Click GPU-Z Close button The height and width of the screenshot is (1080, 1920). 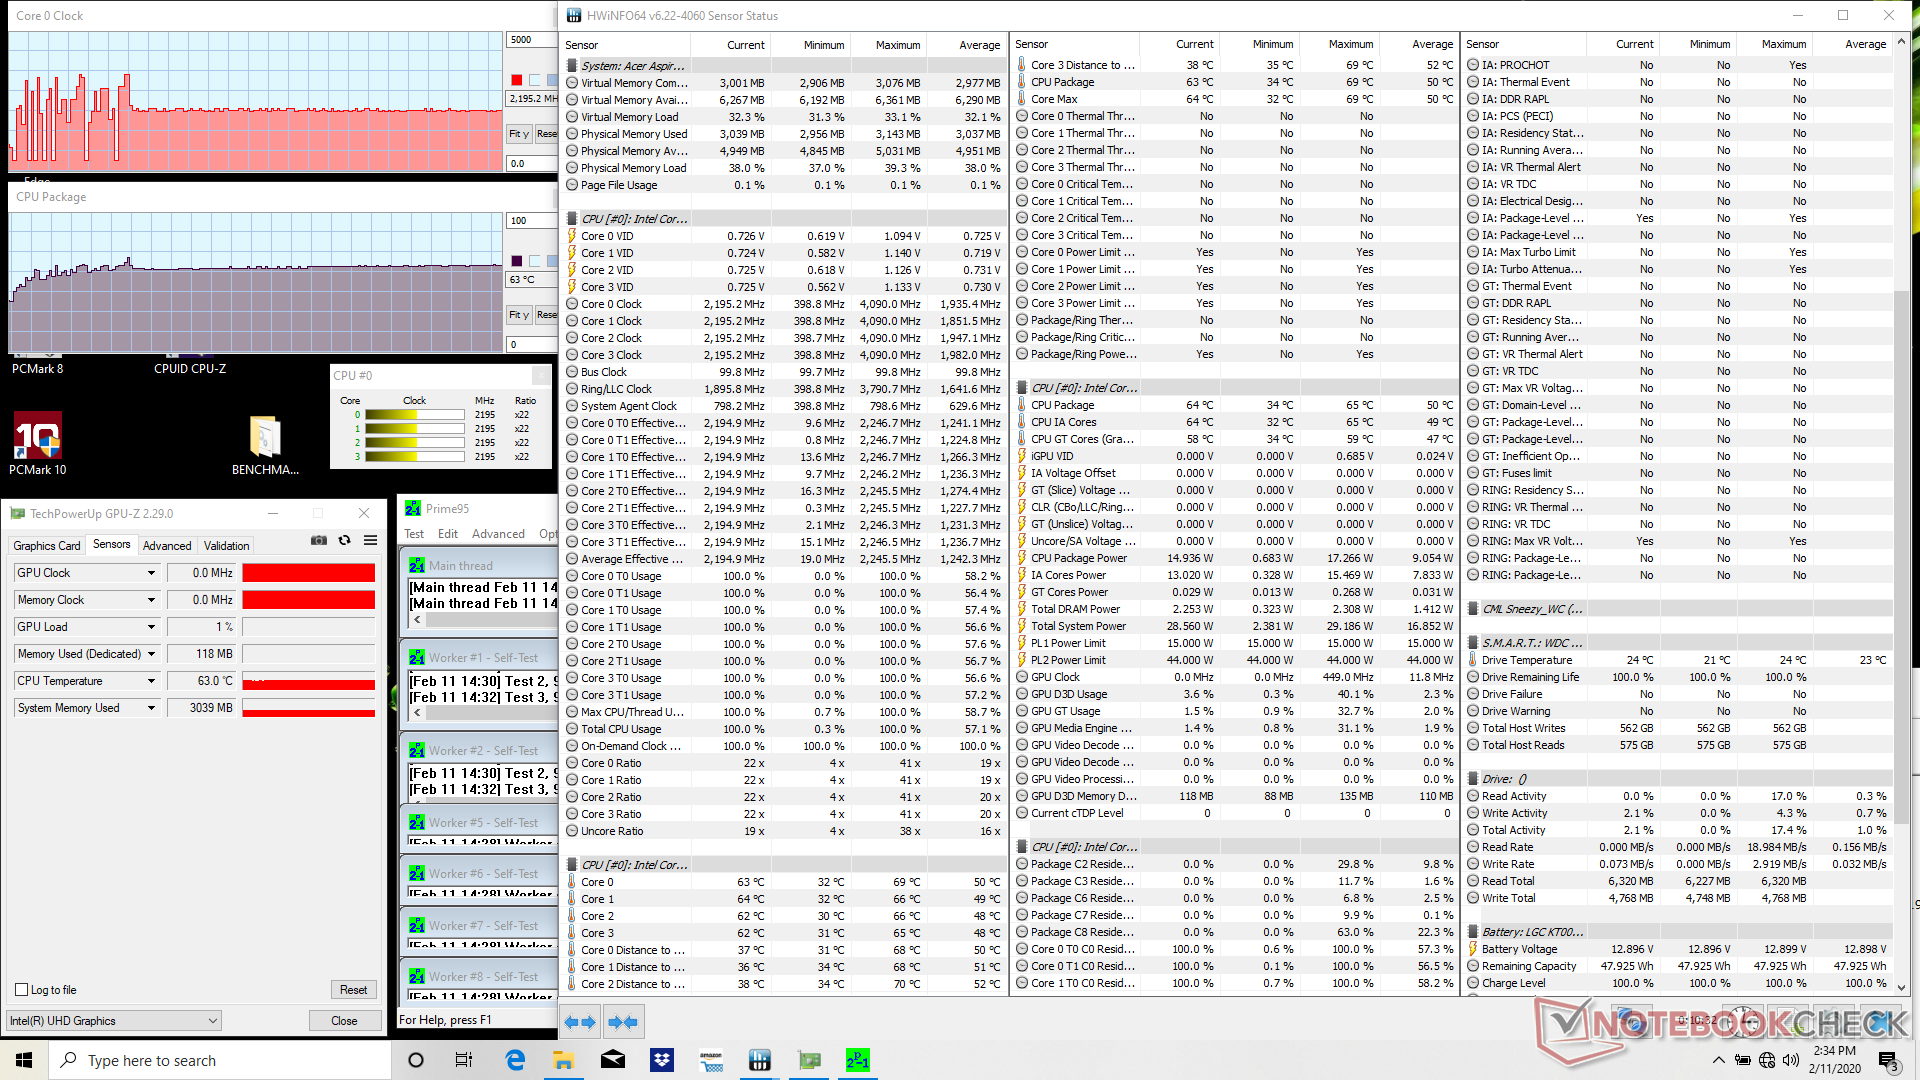(x=344, y=1021)
